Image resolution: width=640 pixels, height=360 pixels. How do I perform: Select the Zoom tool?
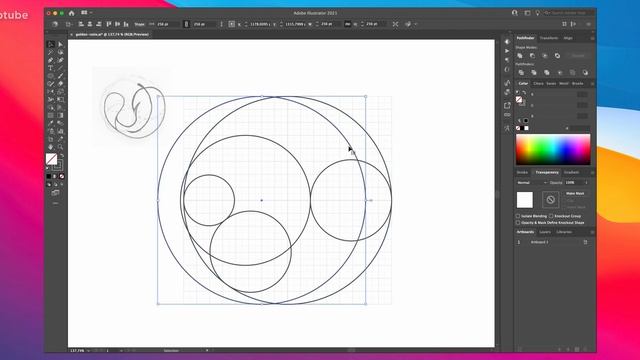coord(60,147)
